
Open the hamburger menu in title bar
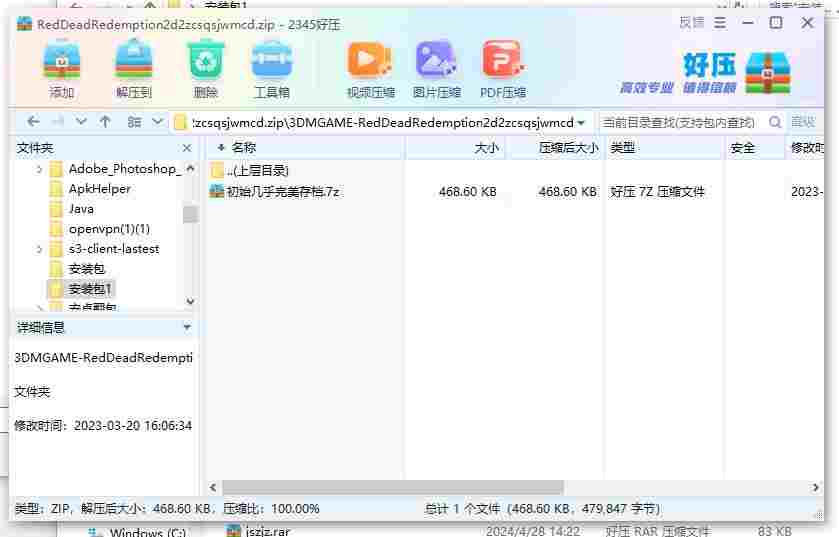click(720, 23)
